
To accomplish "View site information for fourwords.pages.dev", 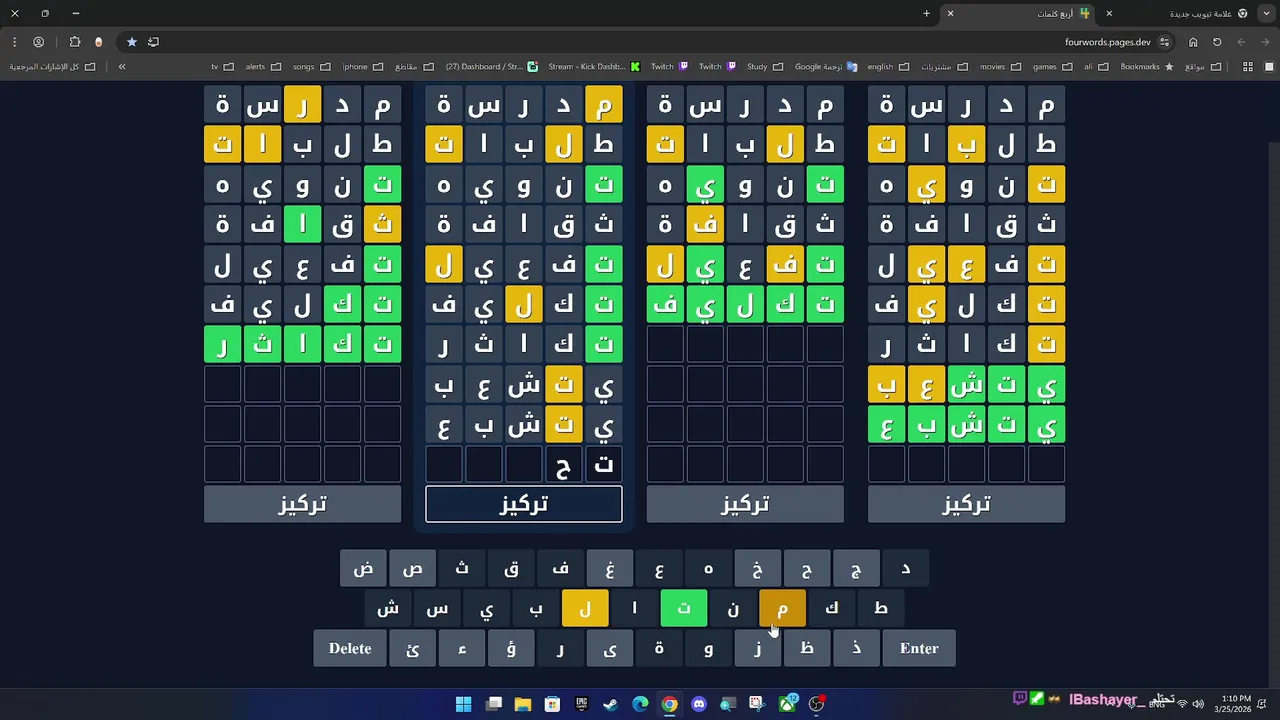I will pyautogui.click(x=1165, y=42).
